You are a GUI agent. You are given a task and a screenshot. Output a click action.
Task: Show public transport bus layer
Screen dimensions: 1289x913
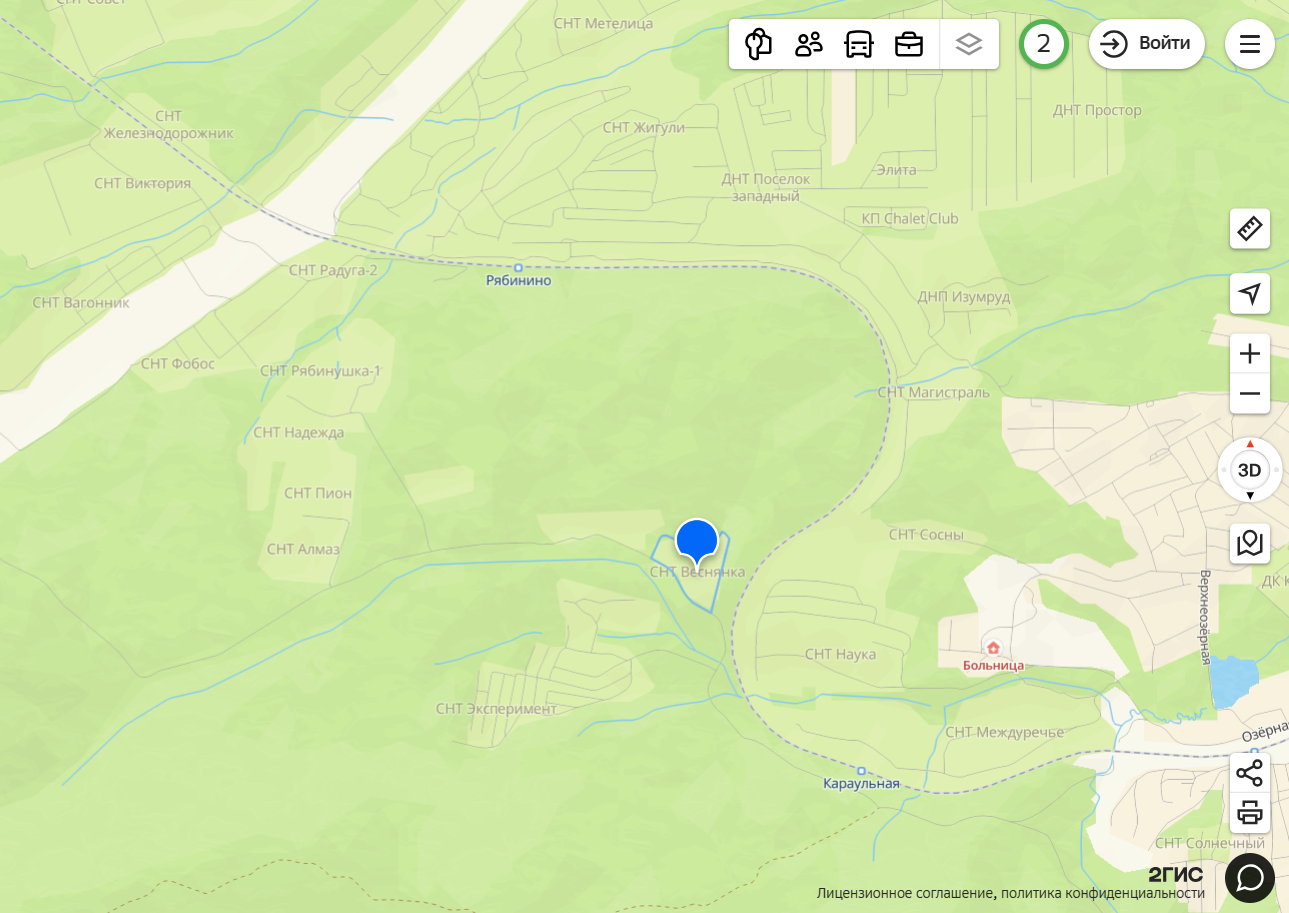[x=859, y=44]
